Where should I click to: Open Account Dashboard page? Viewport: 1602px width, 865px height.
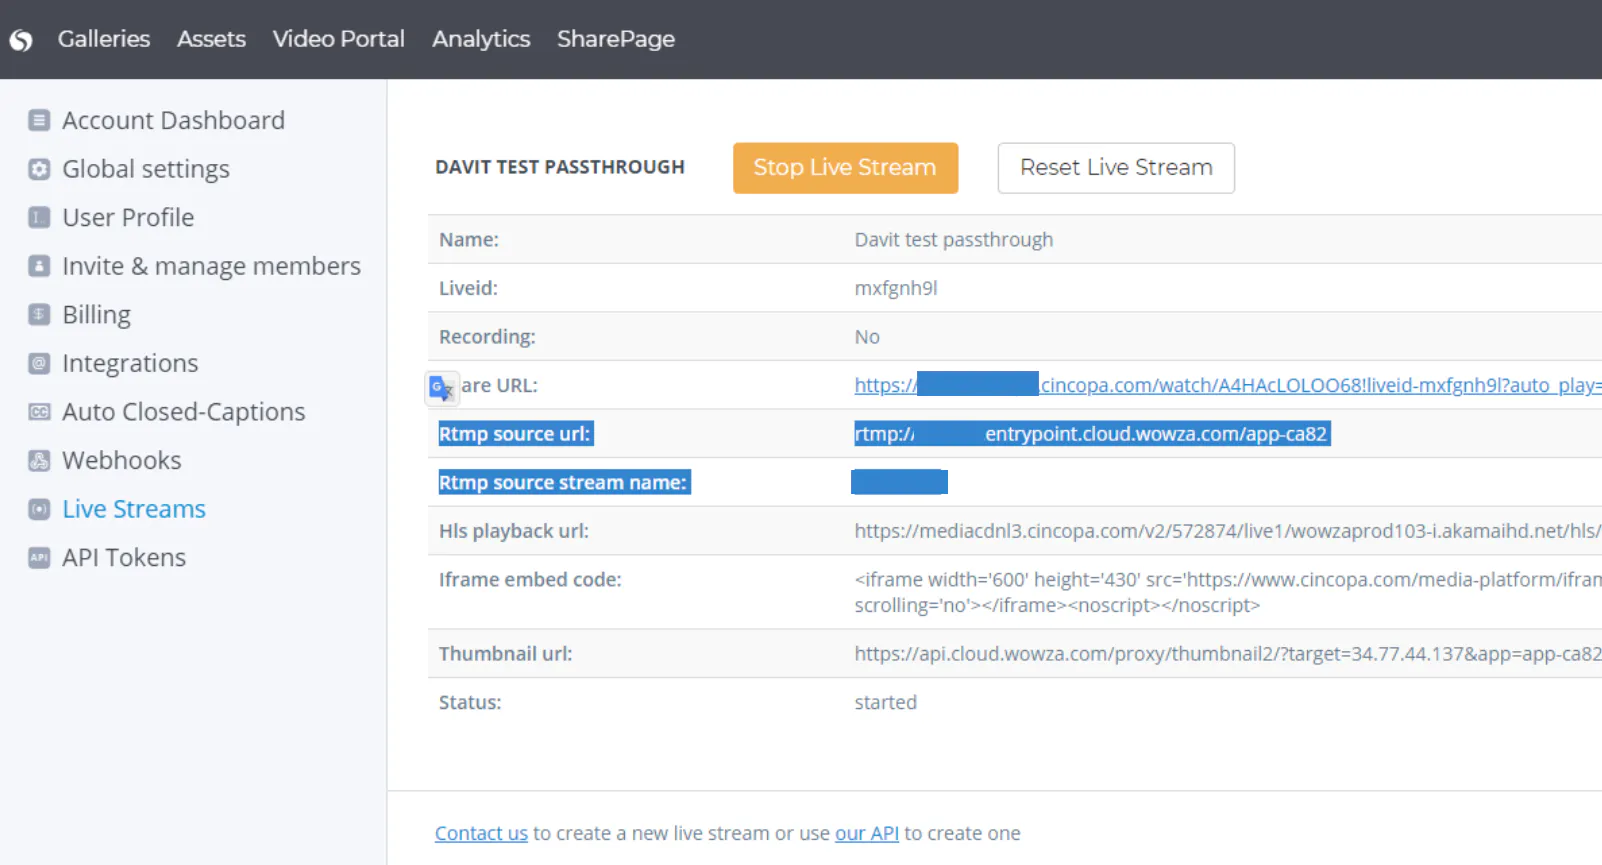click(x=173, y=120)
